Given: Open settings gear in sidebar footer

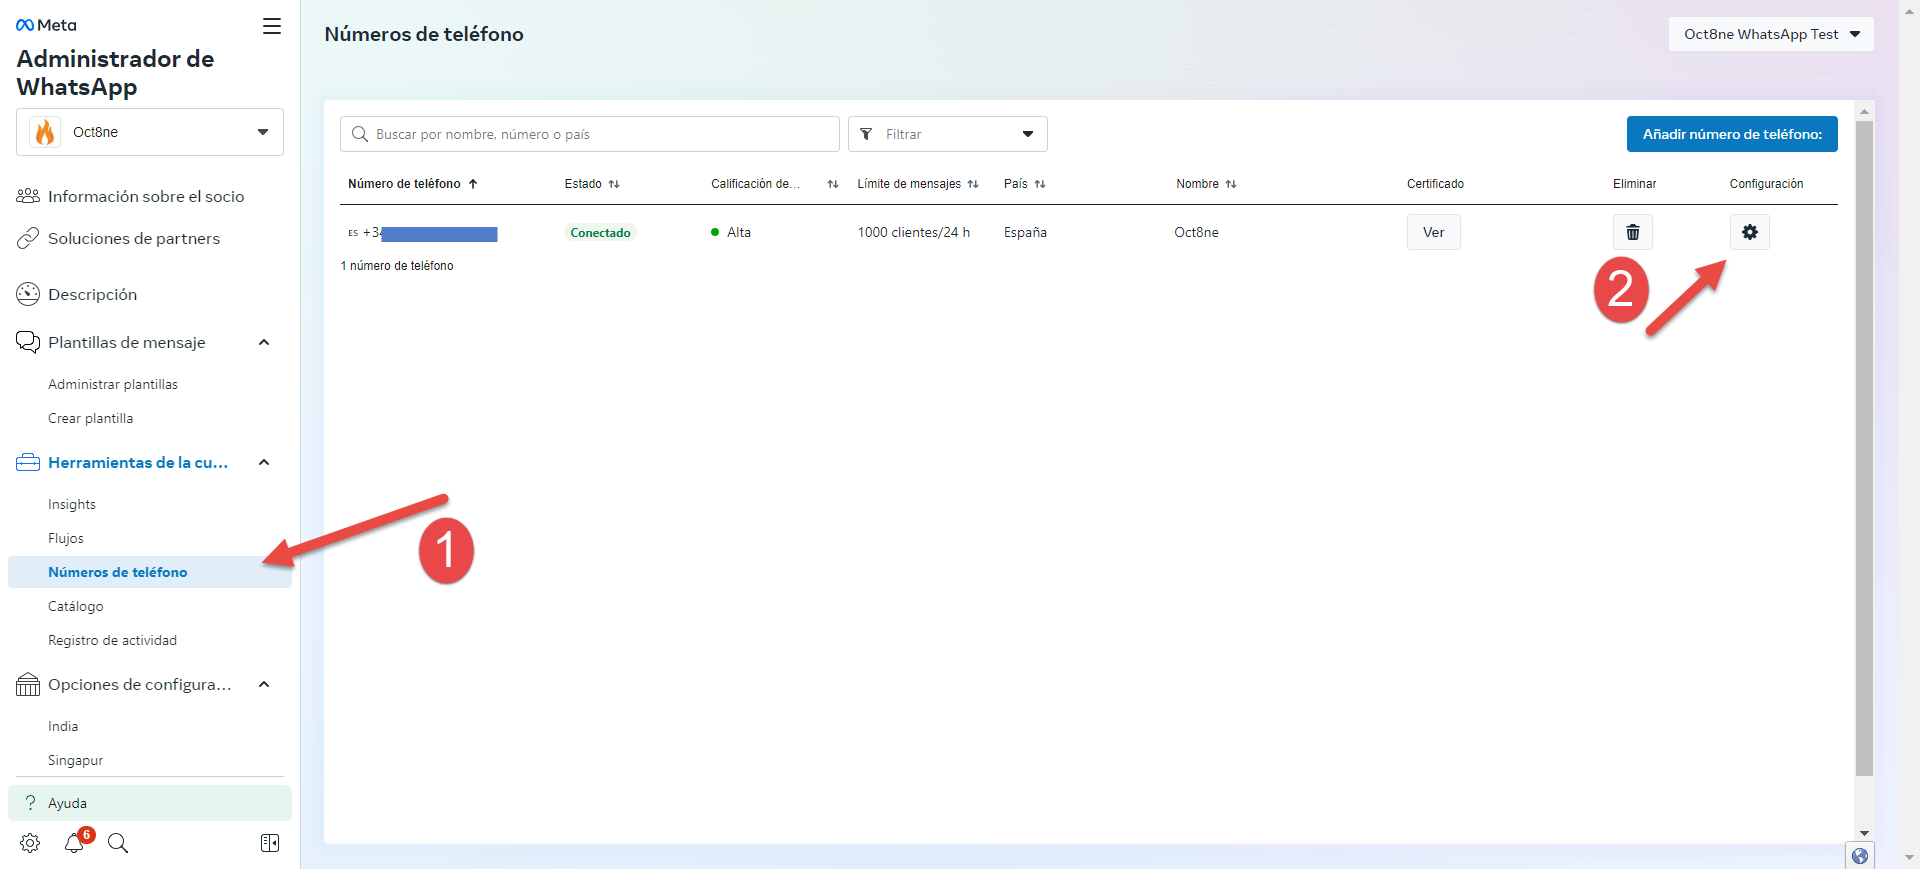Looking at the screenshot, I should click(30, 843).
